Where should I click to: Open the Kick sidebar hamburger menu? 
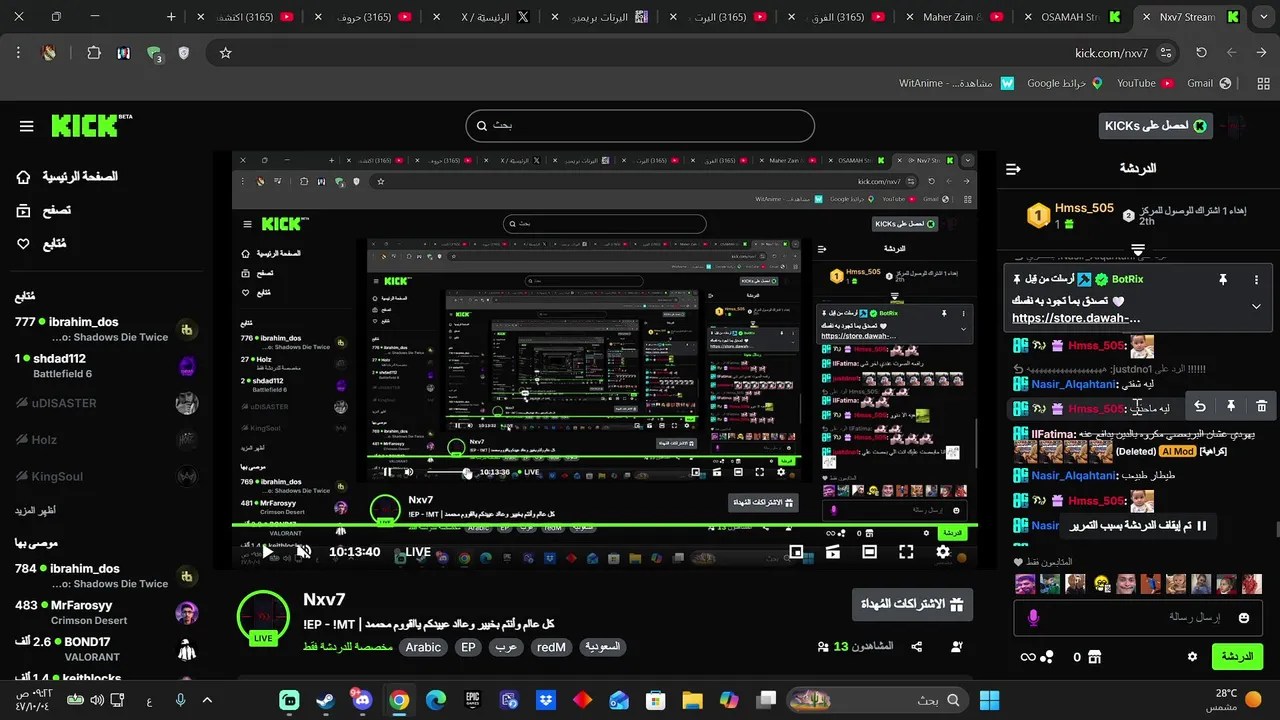(x=27, y=127)
